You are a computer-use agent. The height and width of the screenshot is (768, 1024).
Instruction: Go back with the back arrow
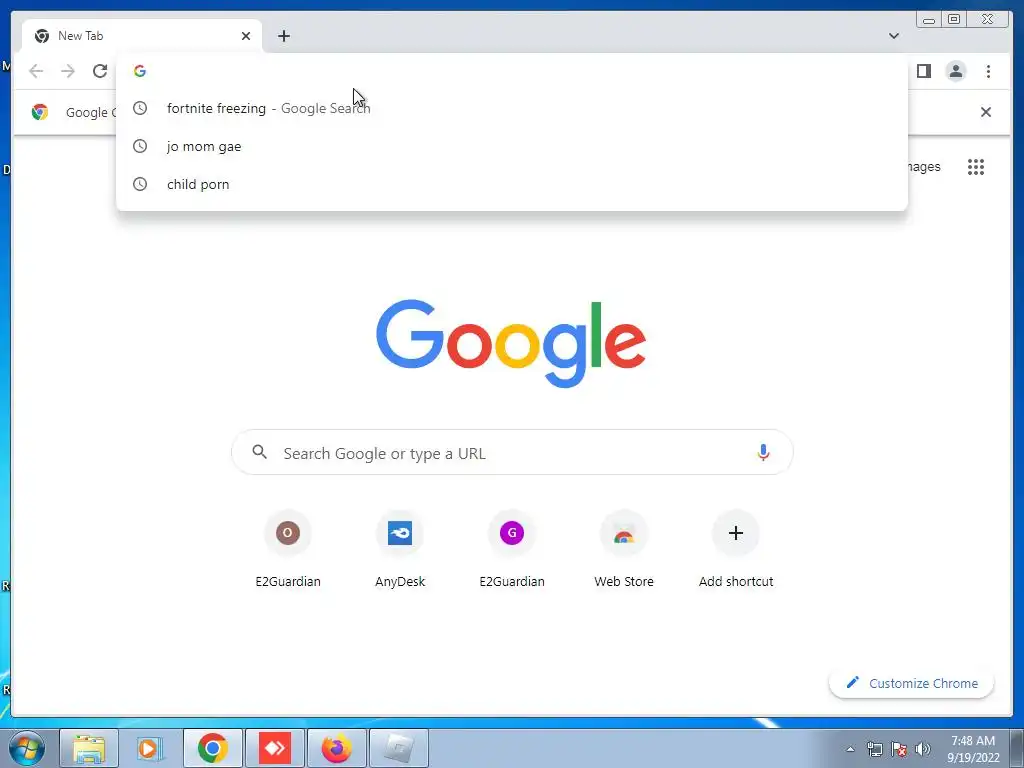(36, 71)
